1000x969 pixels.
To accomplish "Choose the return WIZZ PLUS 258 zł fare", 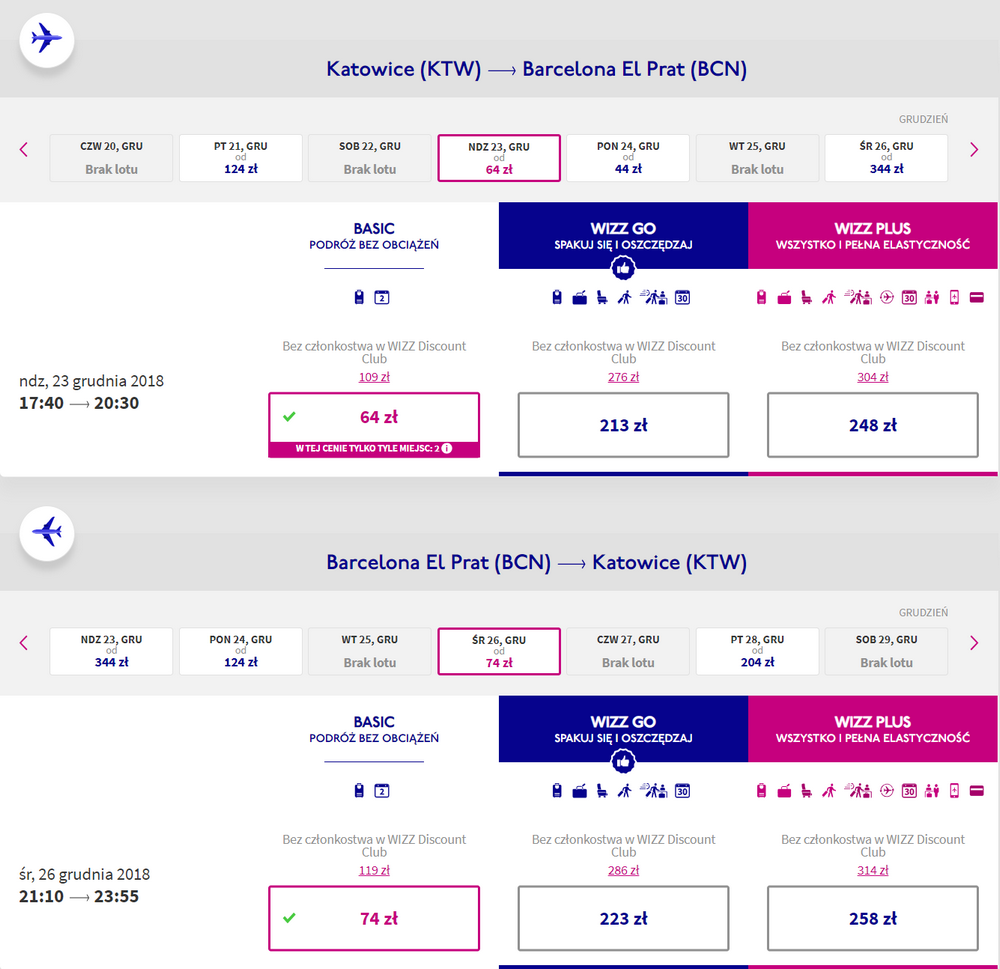I will (872, 918).
